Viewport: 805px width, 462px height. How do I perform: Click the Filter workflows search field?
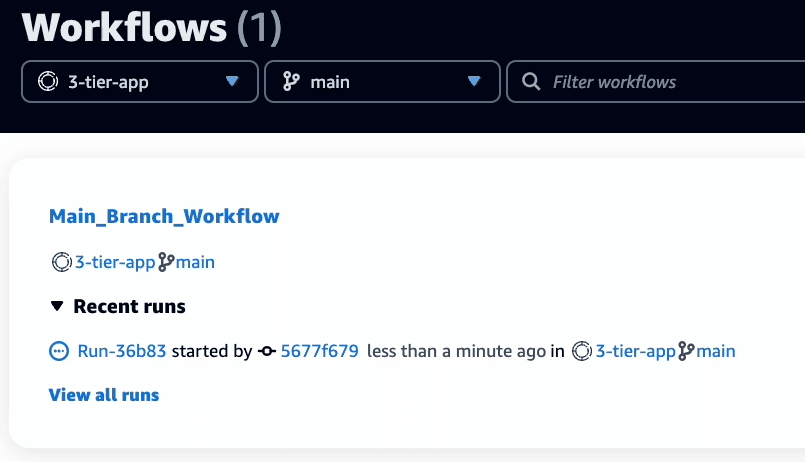(656, 82)
